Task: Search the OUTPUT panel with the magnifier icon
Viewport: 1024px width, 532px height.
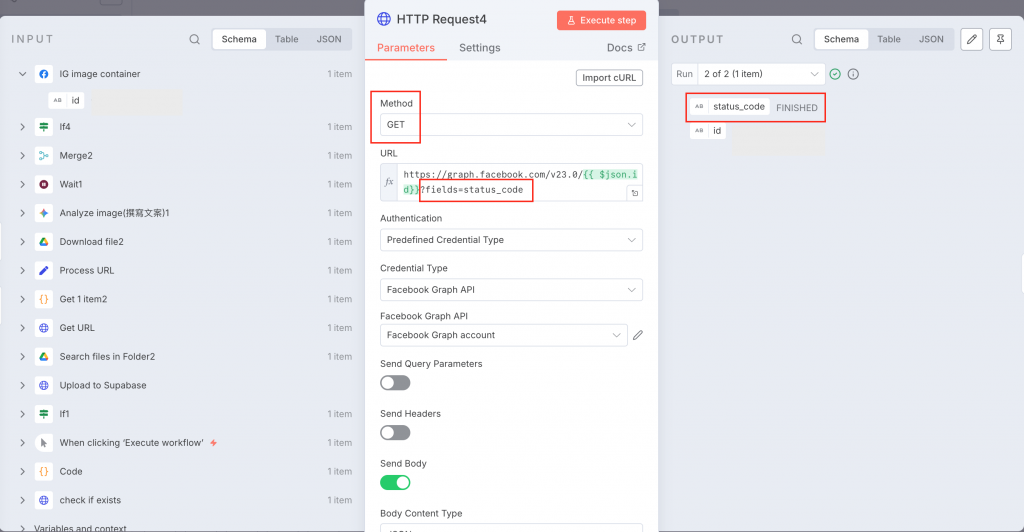Action: coord(797,39)
